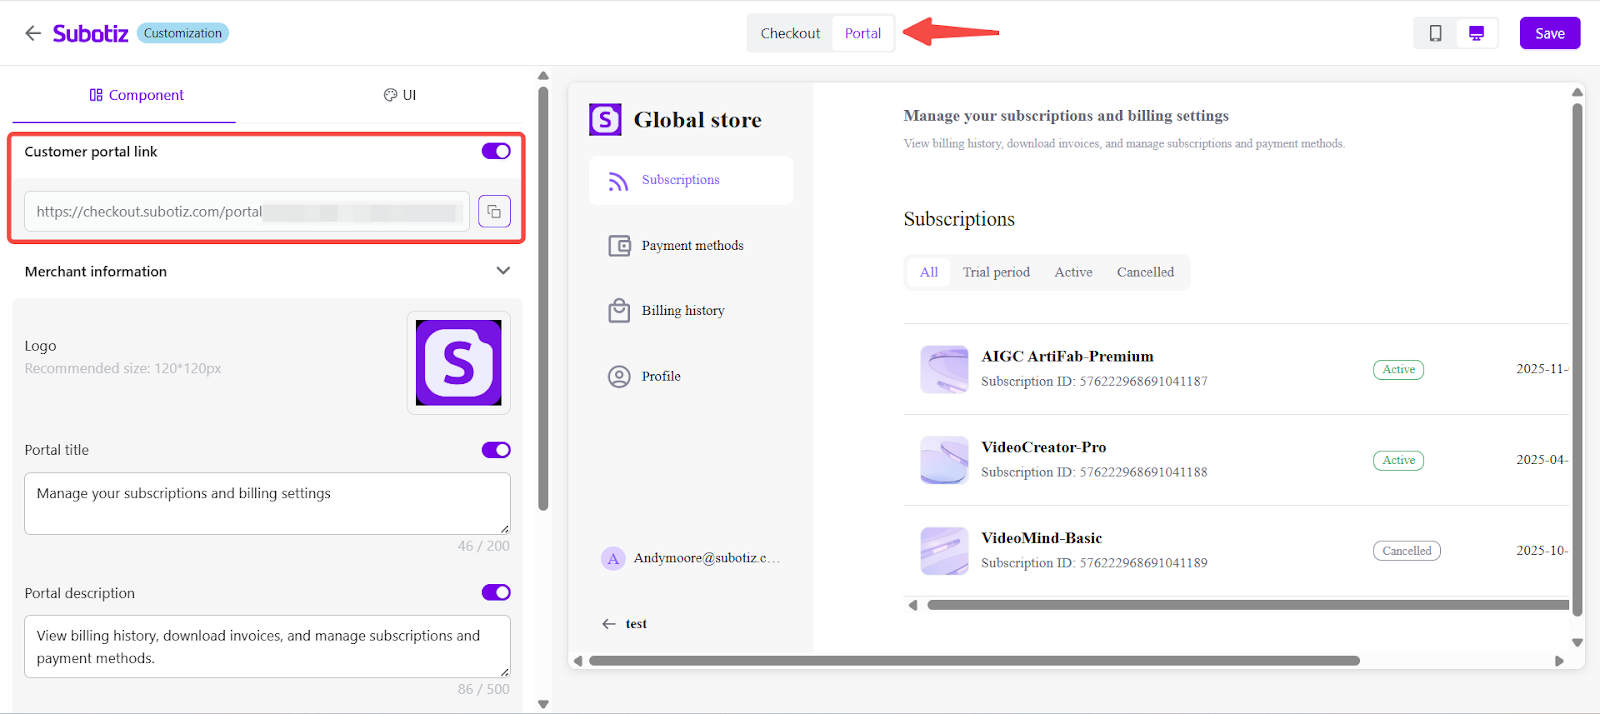Turn off the Portal title toggle
1600x714 pixels.
(496, 450)
